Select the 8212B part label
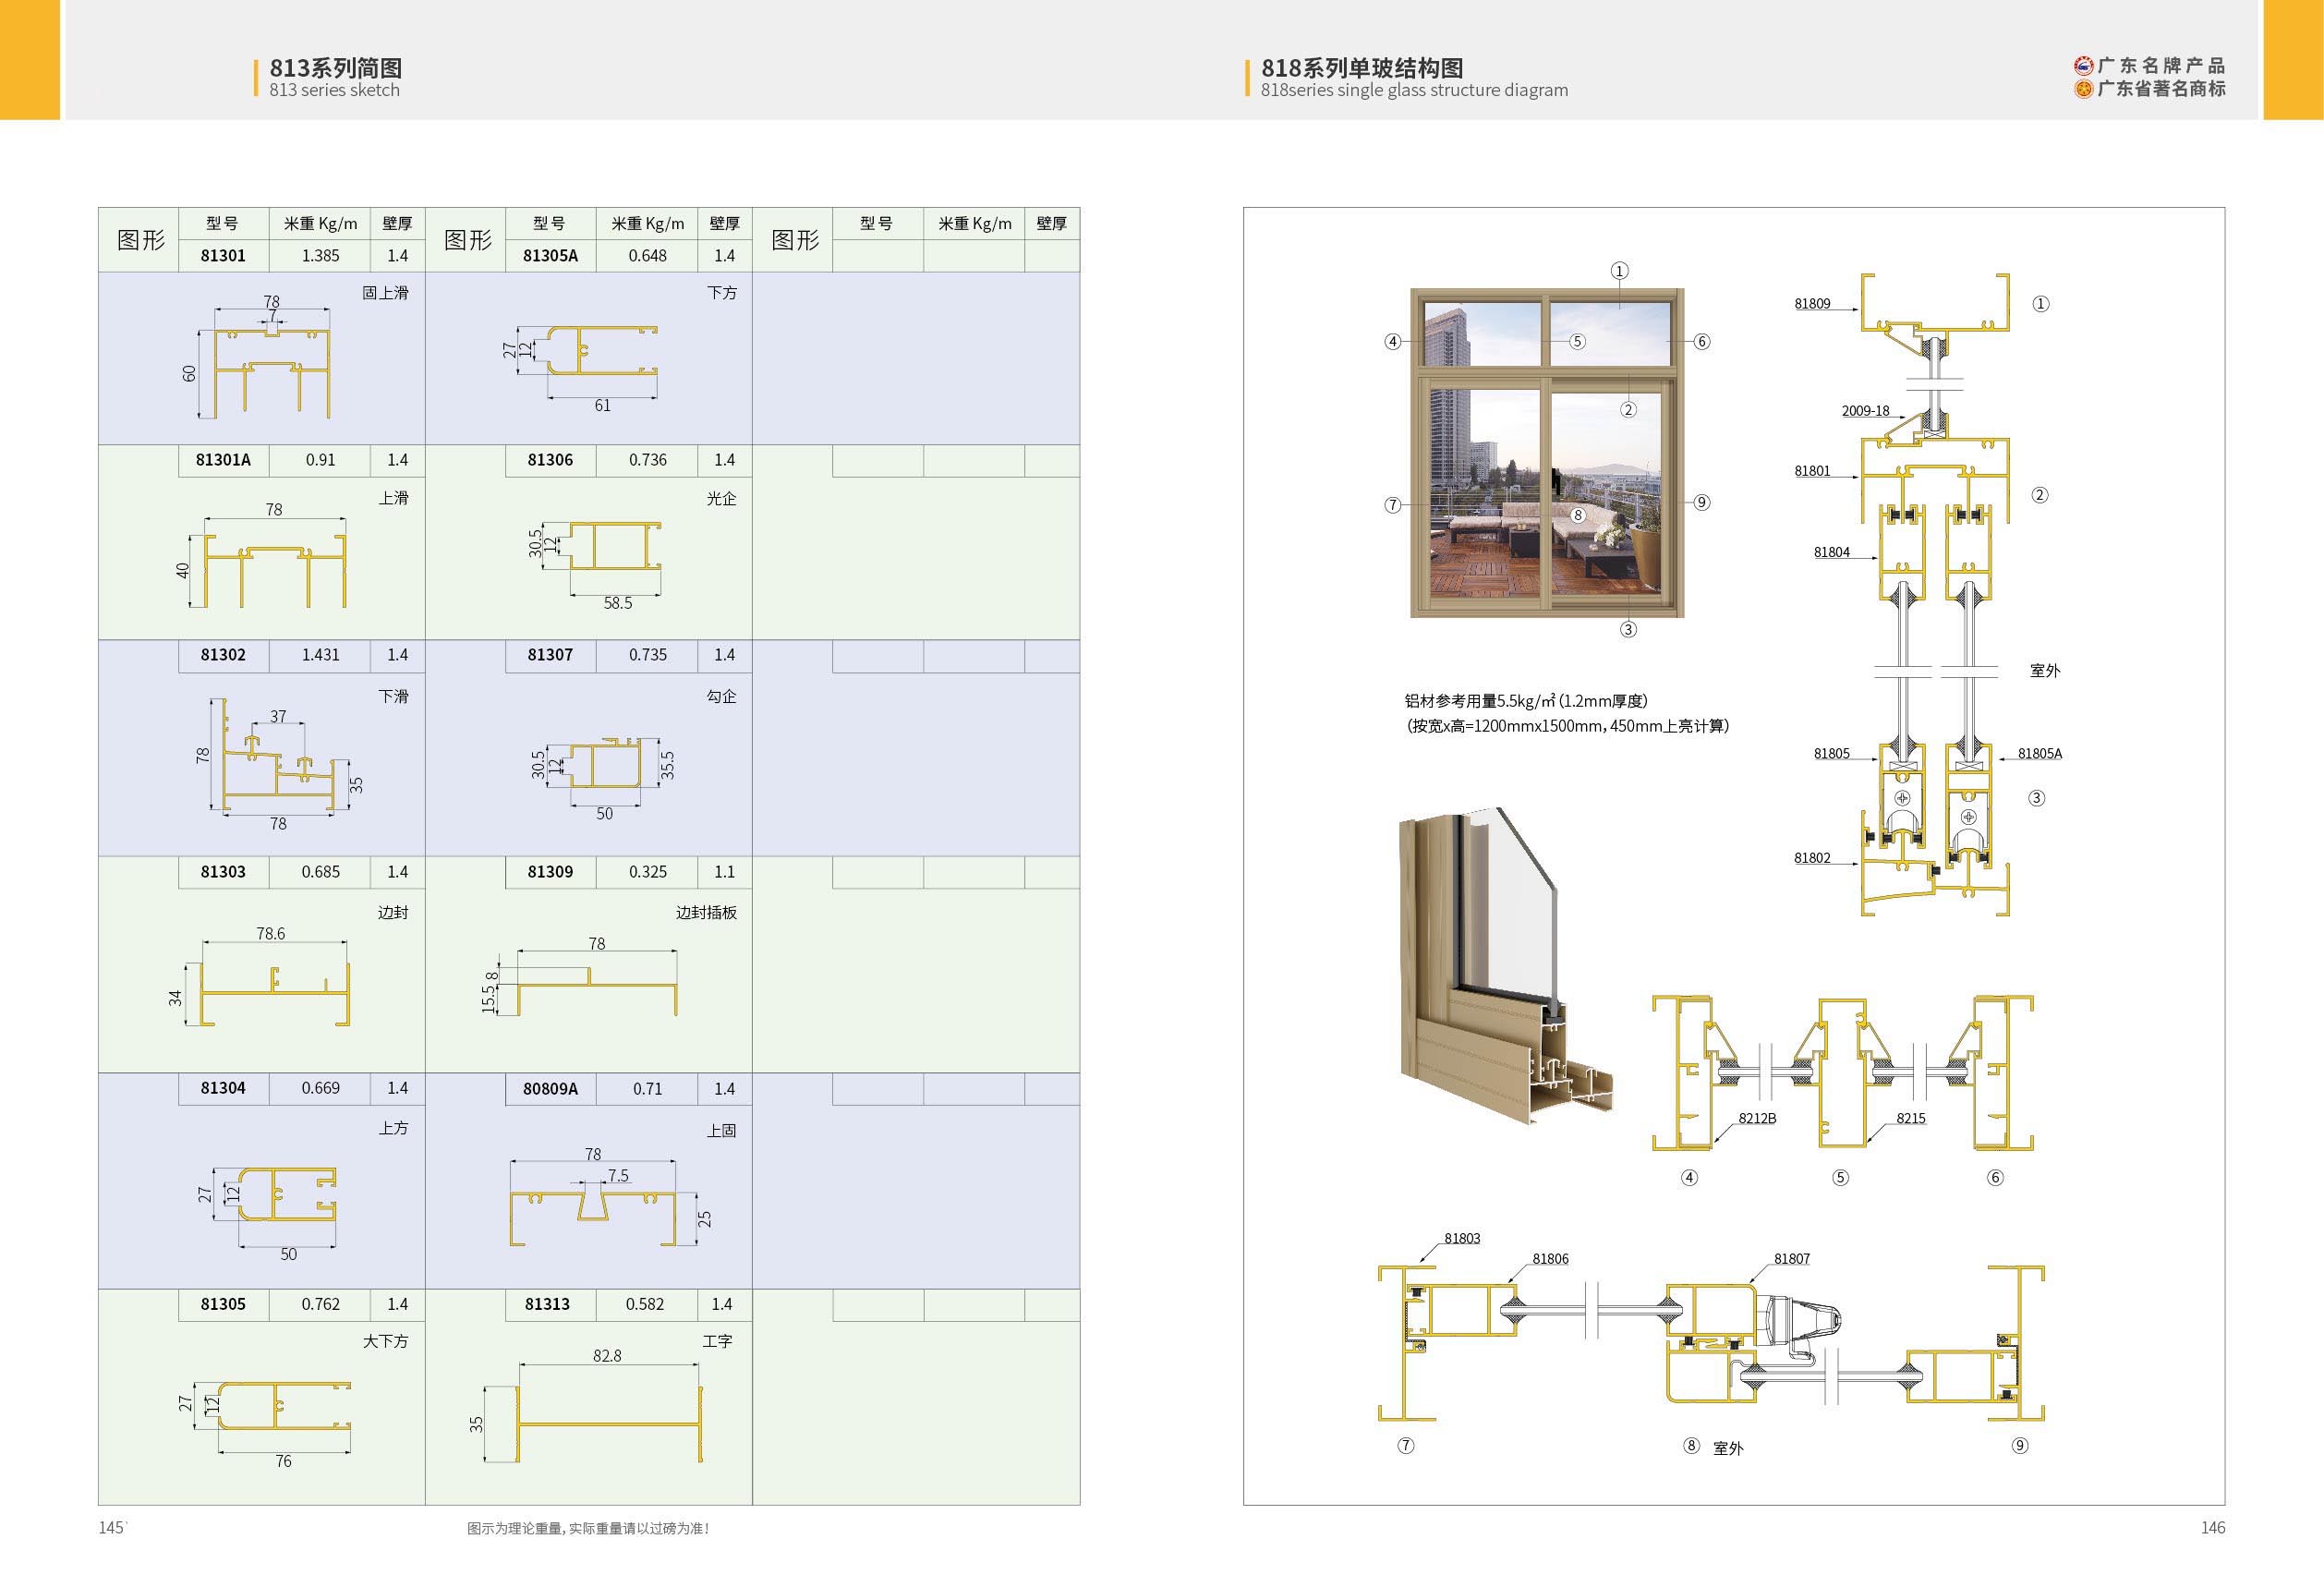The width and height of the screenshot is (2324, 1587). point(1757,1118)
